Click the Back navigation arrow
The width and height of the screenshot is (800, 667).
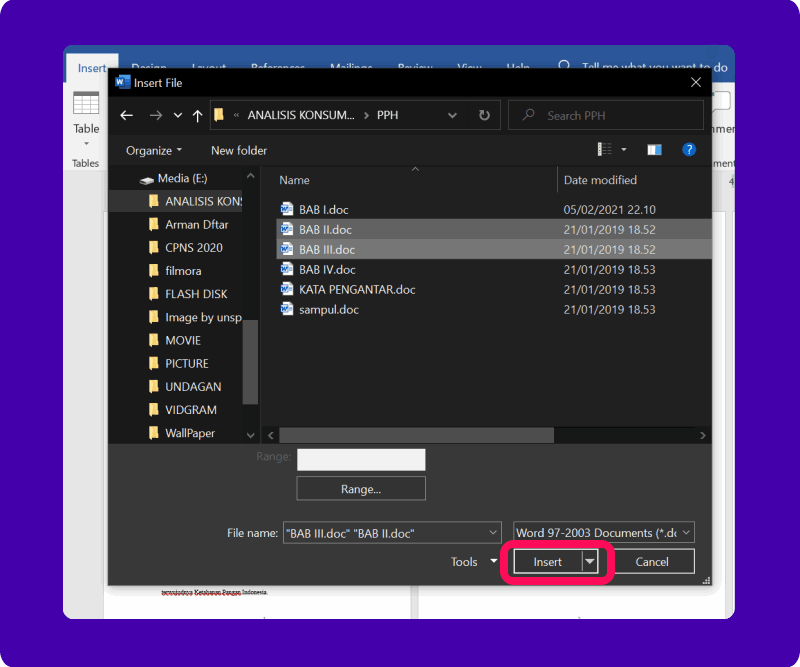126,115
